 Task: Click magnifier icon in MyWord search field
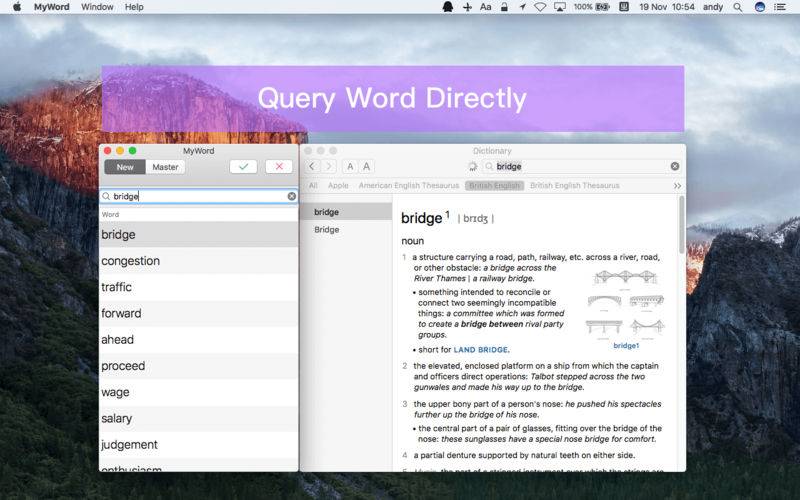(x=106, y=196)
